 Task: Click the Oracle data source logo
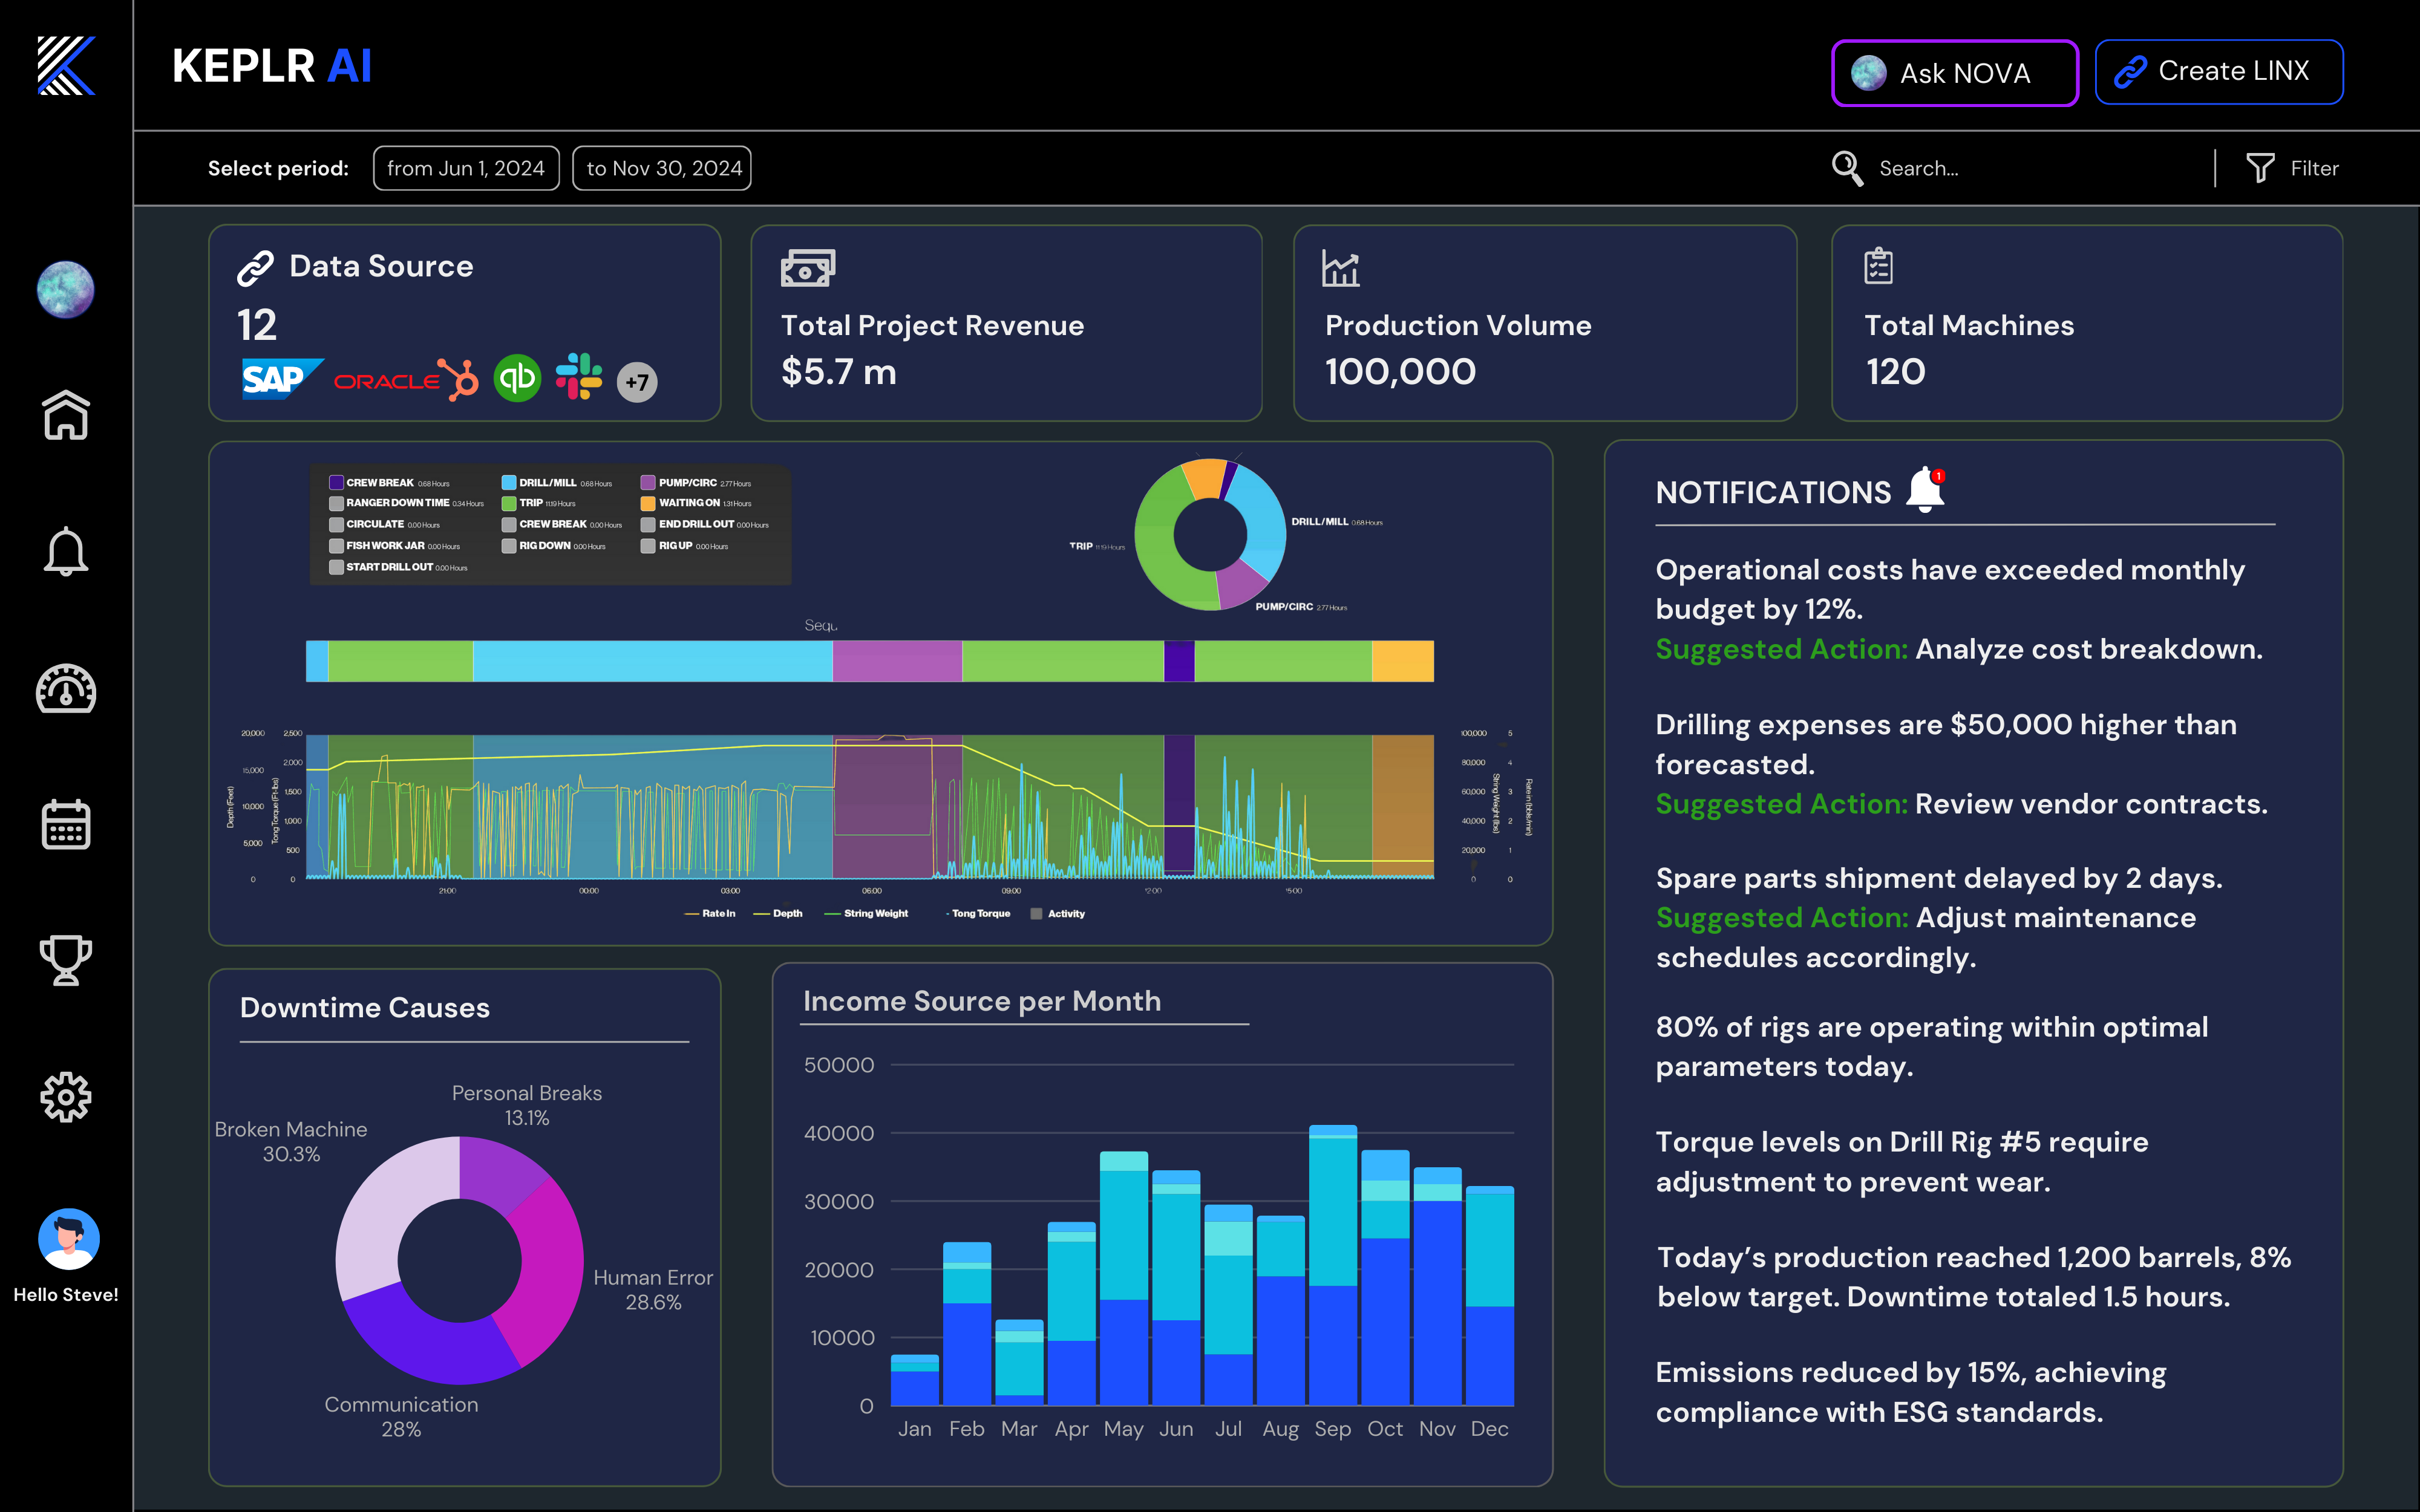point(386,381)
